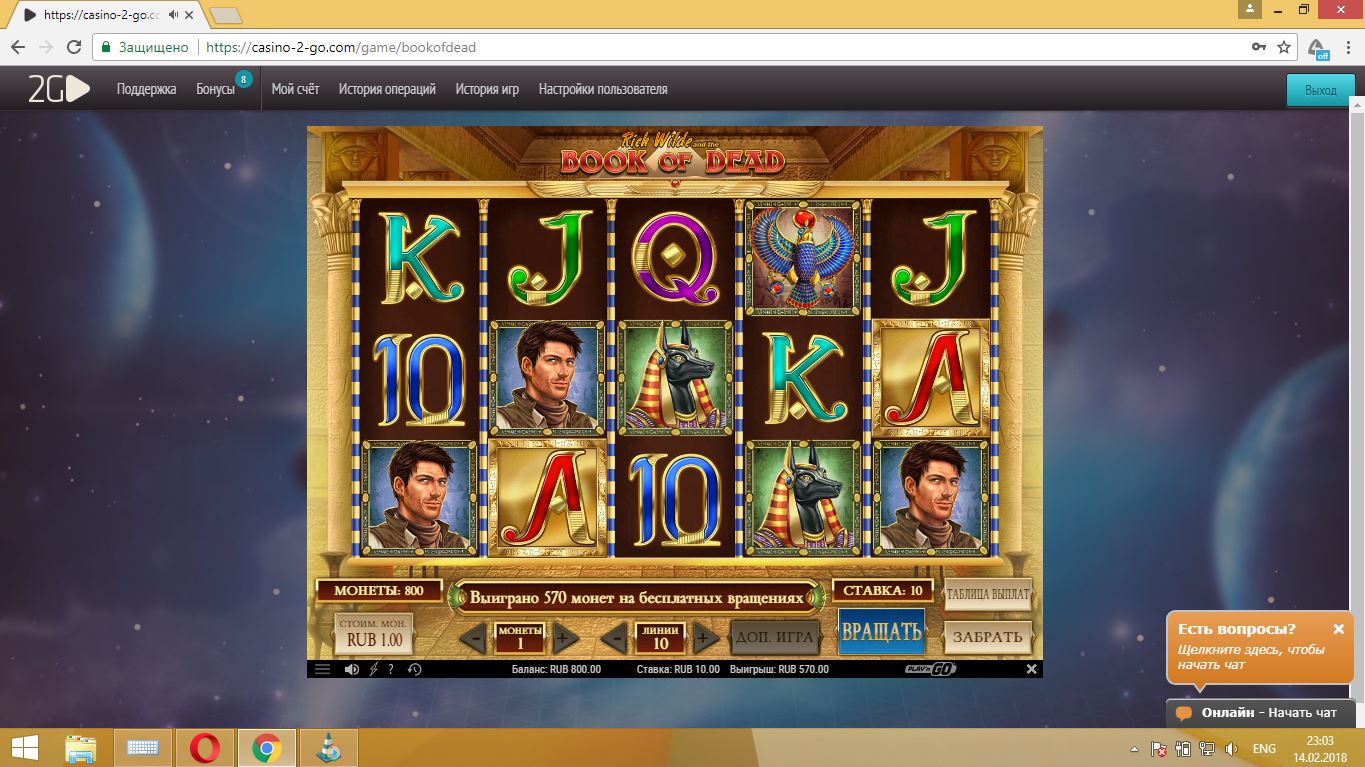Screen dimensions: 1365x767
Task: Click the ДОП. ИГРА gamble button
Action: tap(775, 637)
